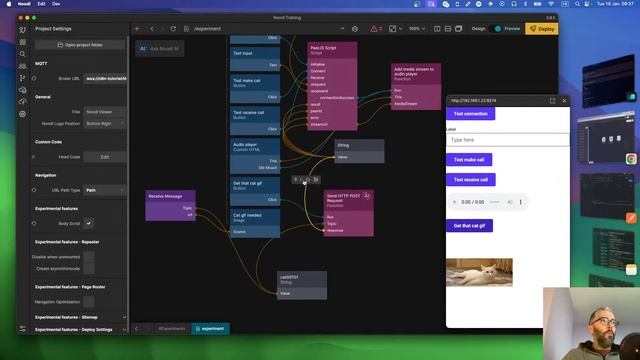Click the circle indicator beside Body Scroll
The height and width of the screenshot is (360, 640).
click(34, 223)
